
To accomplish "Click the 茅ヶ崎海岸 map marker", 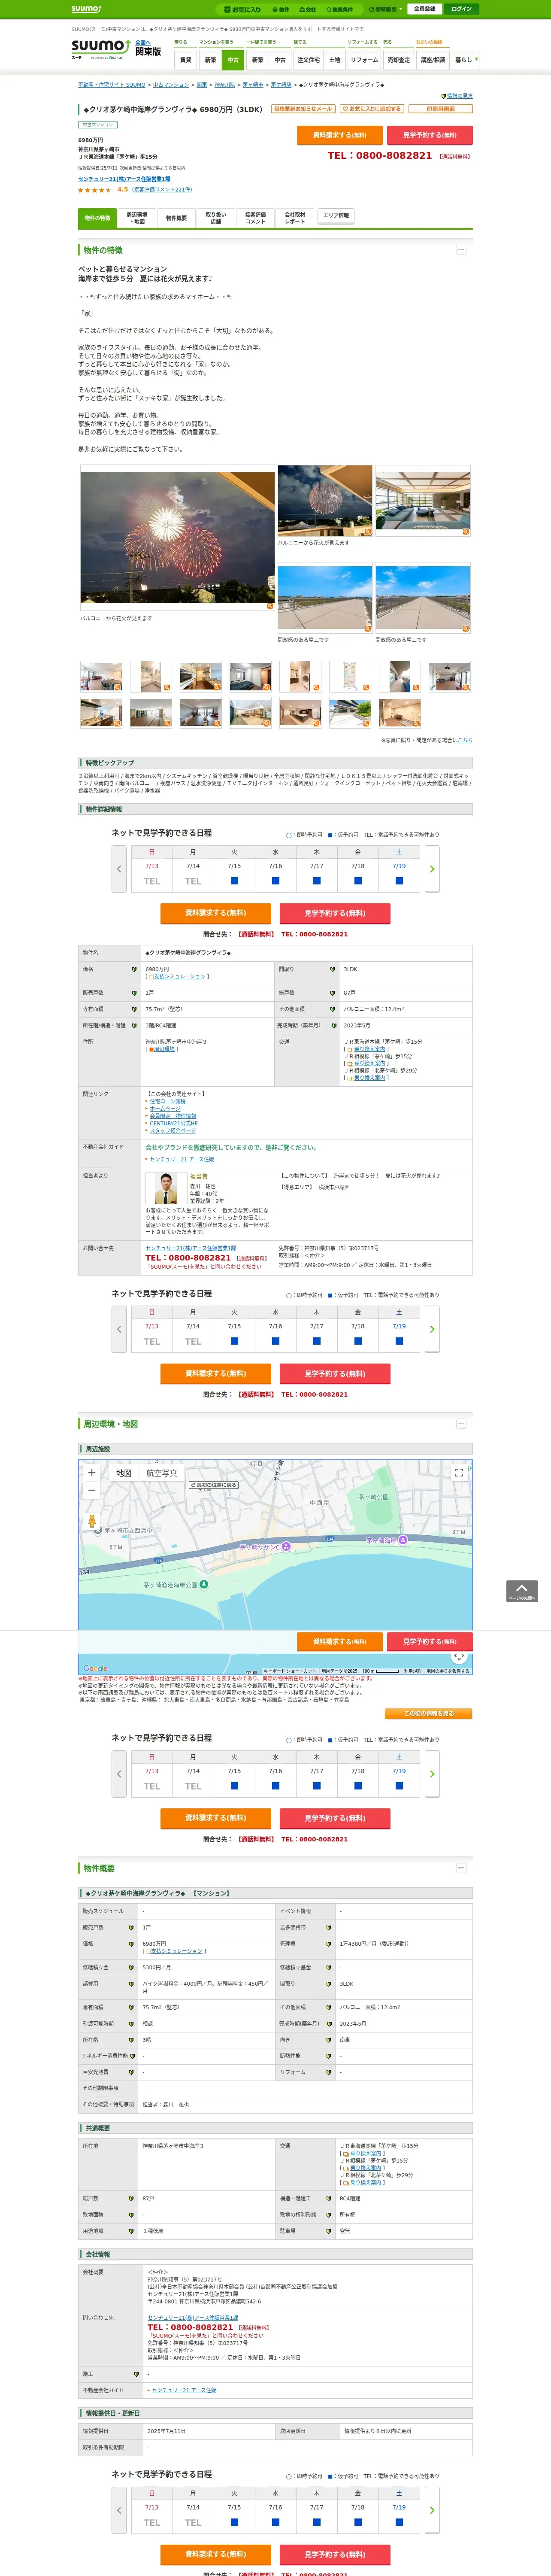I will point(403,1540).
